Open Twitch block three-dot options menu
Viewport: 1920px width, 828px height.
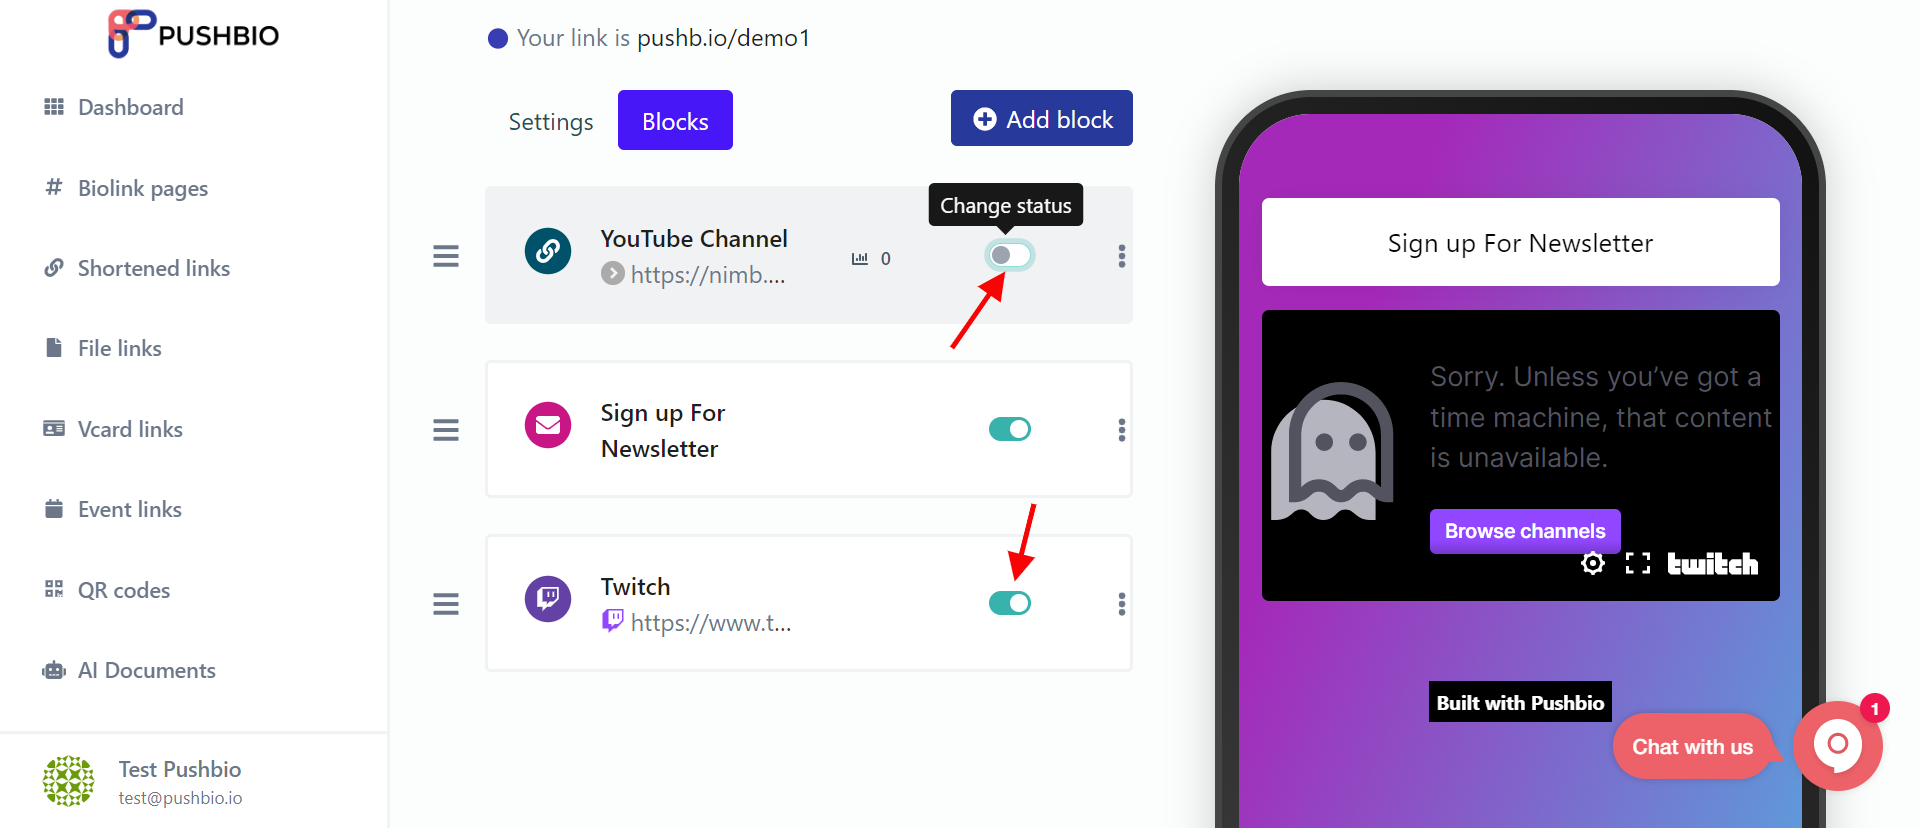click(1122, 604)
